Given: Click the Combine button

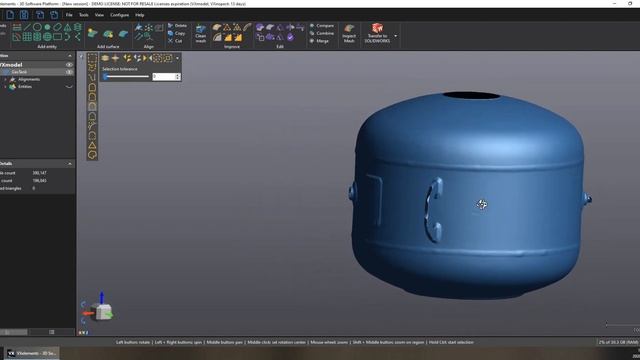Looking at the screenshot, I should [322, 33].
